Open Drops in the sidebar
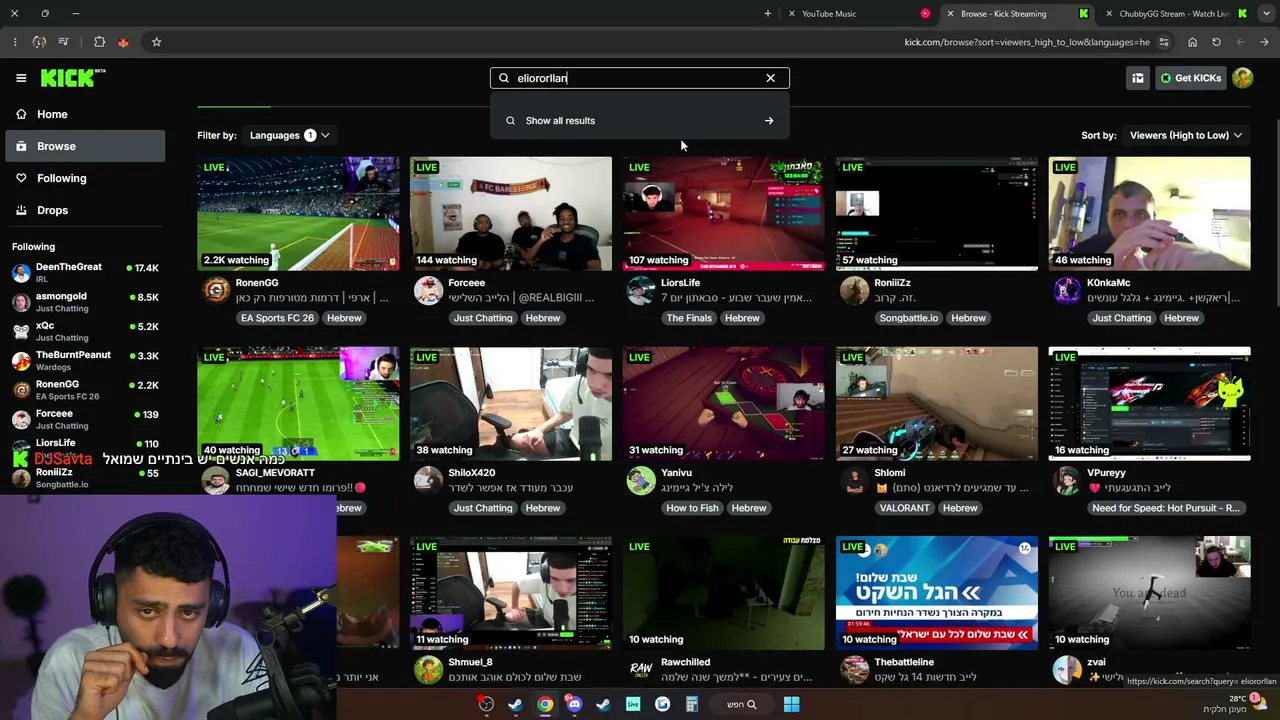 coord(85,210)
